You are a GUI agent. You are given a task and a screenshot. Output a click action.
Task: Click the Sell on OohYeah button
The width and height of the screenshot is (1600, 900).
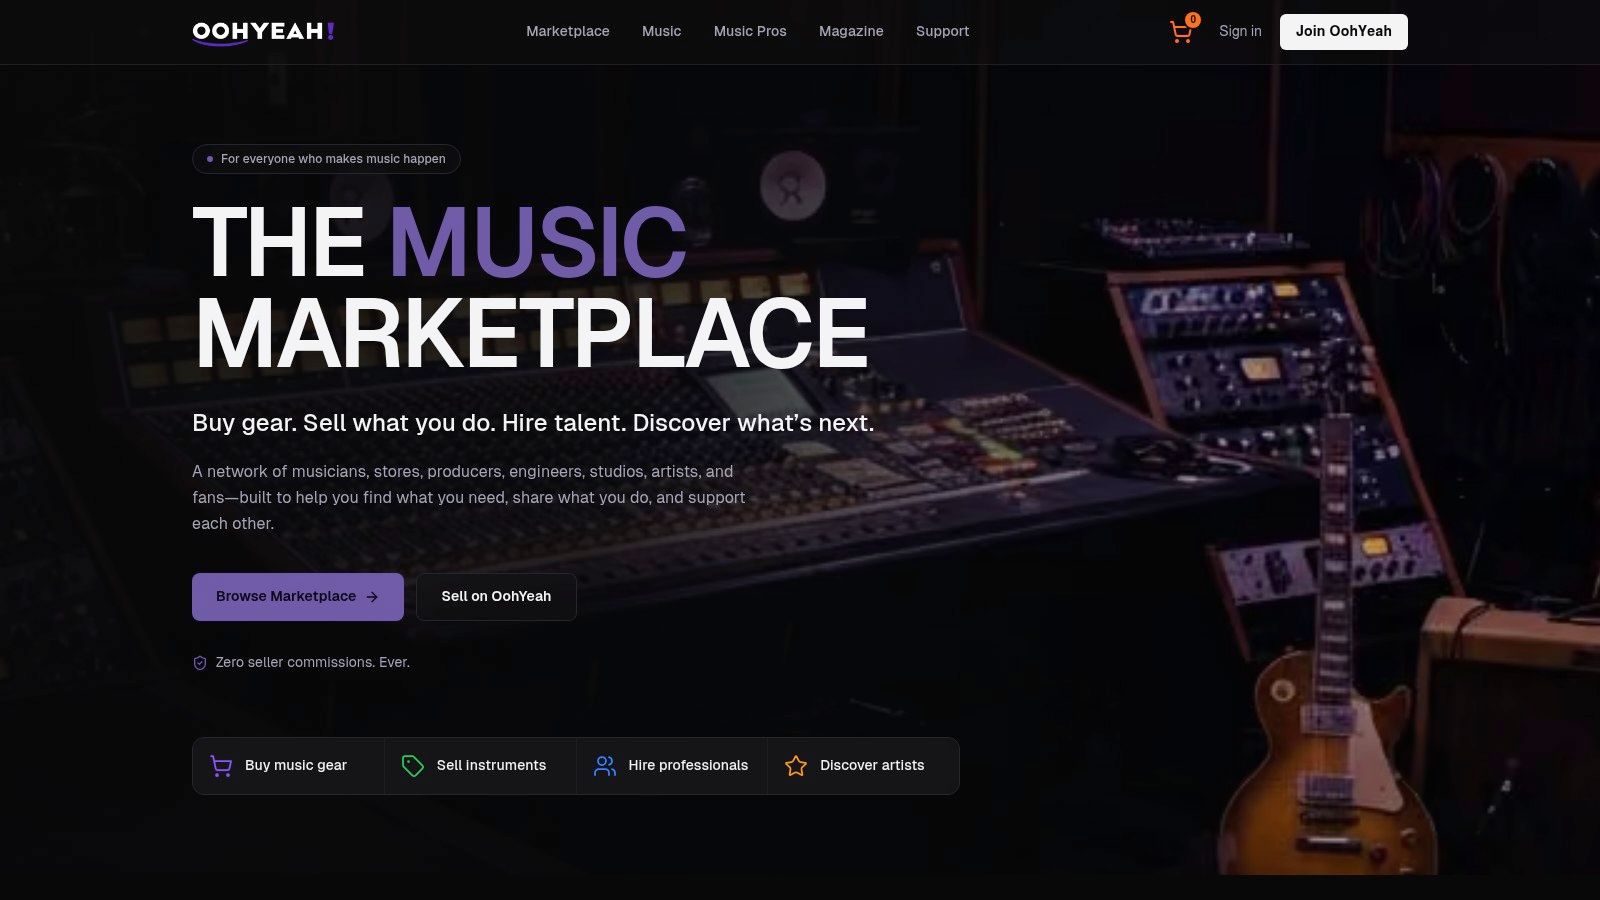point(496,597)
